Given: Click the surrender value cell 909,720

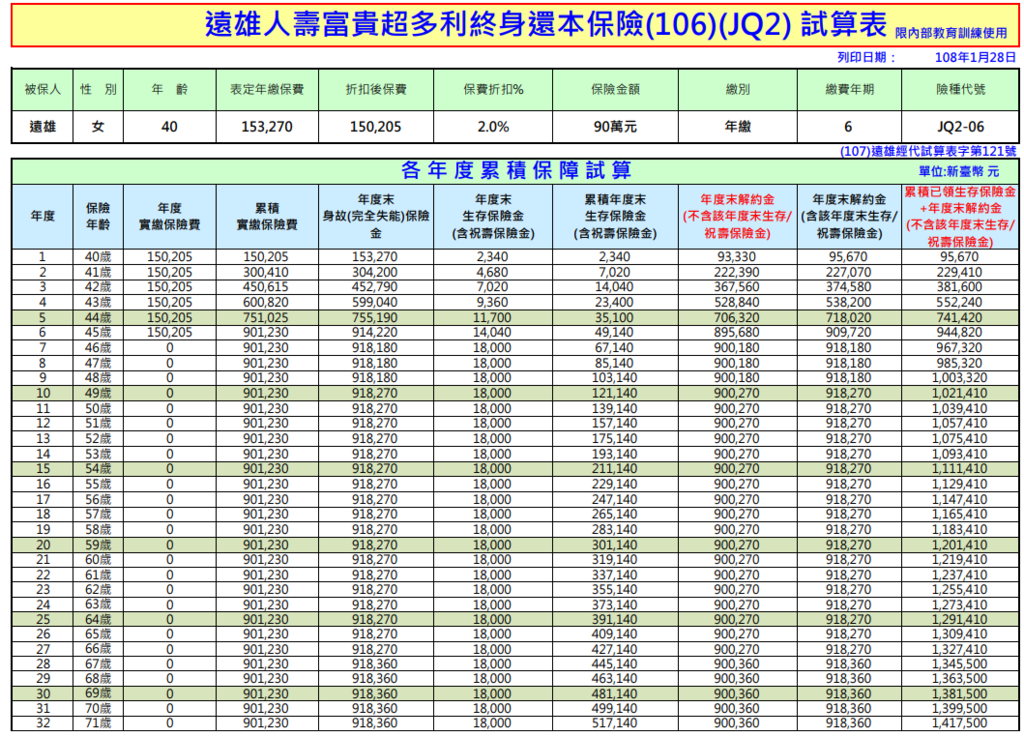Looking at the screenshot, I should (848, 332).
